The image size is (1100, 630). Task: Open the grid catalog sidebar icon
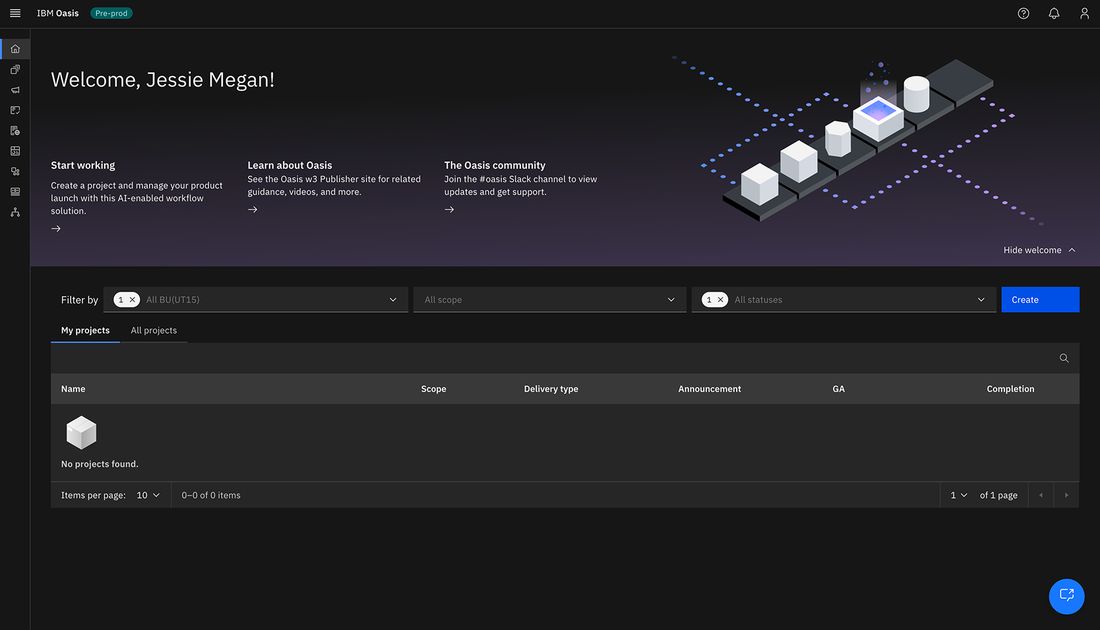[15, 192]
